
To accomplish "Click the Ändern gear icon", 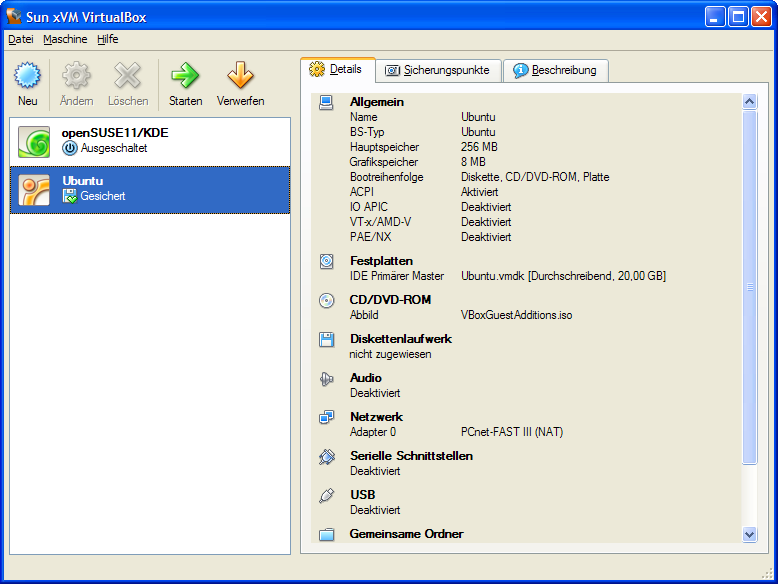I will click(x=76, y=76).
